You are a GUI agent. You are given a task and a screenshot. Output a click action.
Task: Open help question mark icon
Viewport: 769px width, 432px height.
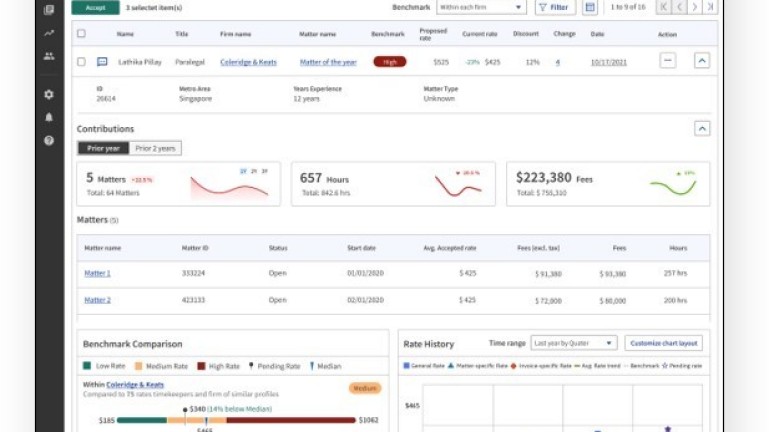tap(49, 141)
